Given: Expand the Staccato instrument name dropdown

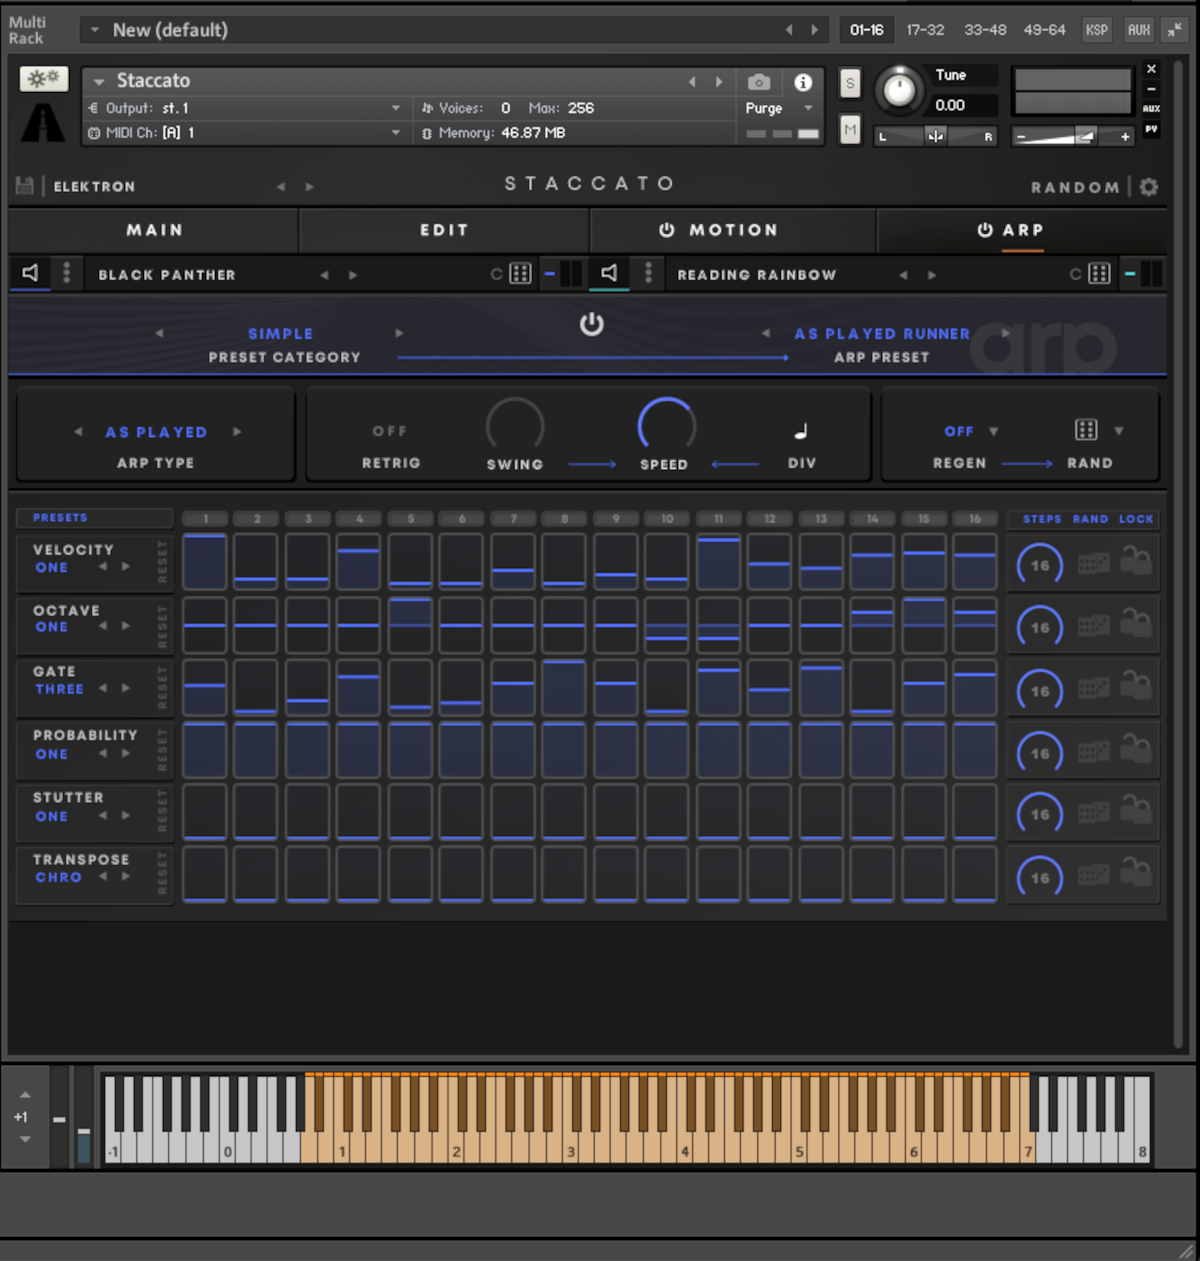Looking at the screenshot, I should point(99,82).
